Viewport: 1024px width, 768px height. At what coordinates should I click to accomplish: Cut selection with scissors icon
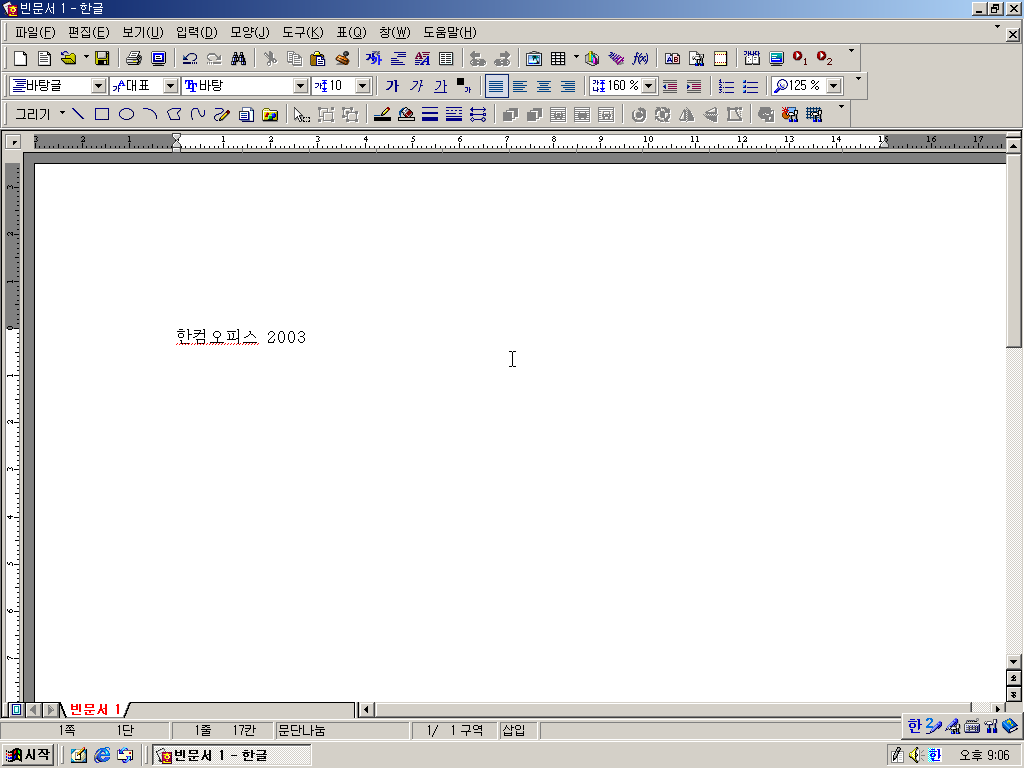(x=270, y=59)
